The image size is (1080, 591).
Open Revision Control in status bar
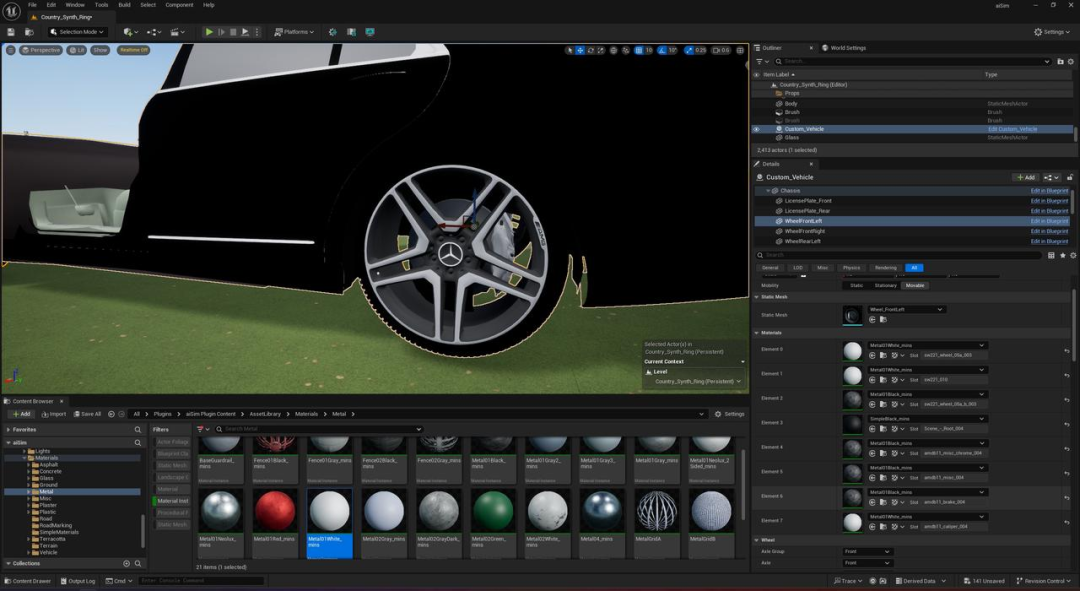[x=1043, y=581]
